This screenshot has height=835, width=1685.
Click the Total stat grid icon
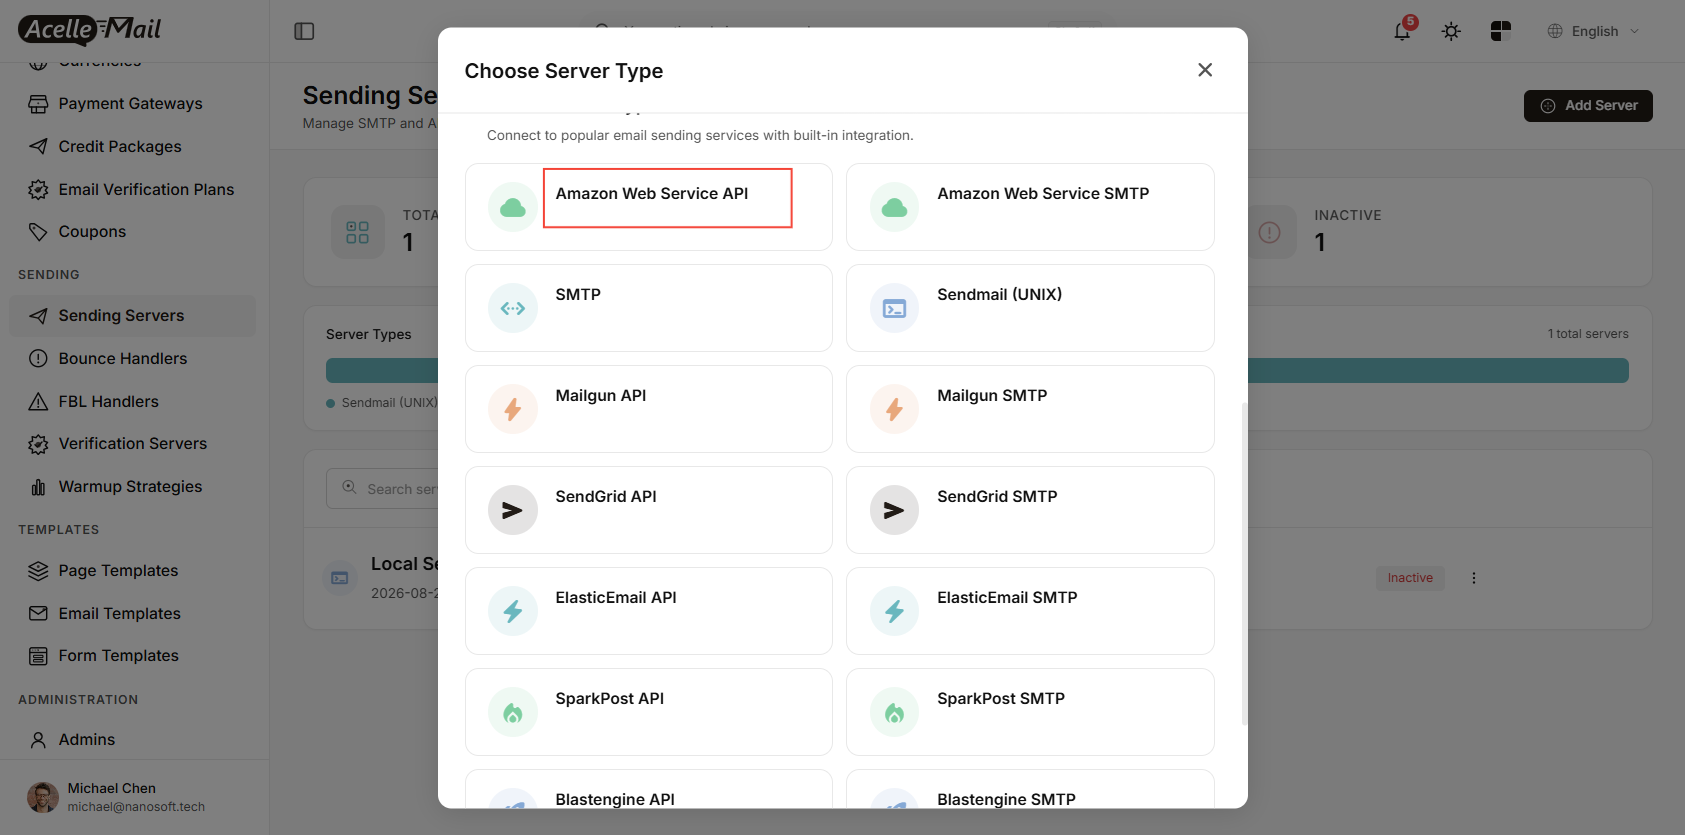pos(358,232)
